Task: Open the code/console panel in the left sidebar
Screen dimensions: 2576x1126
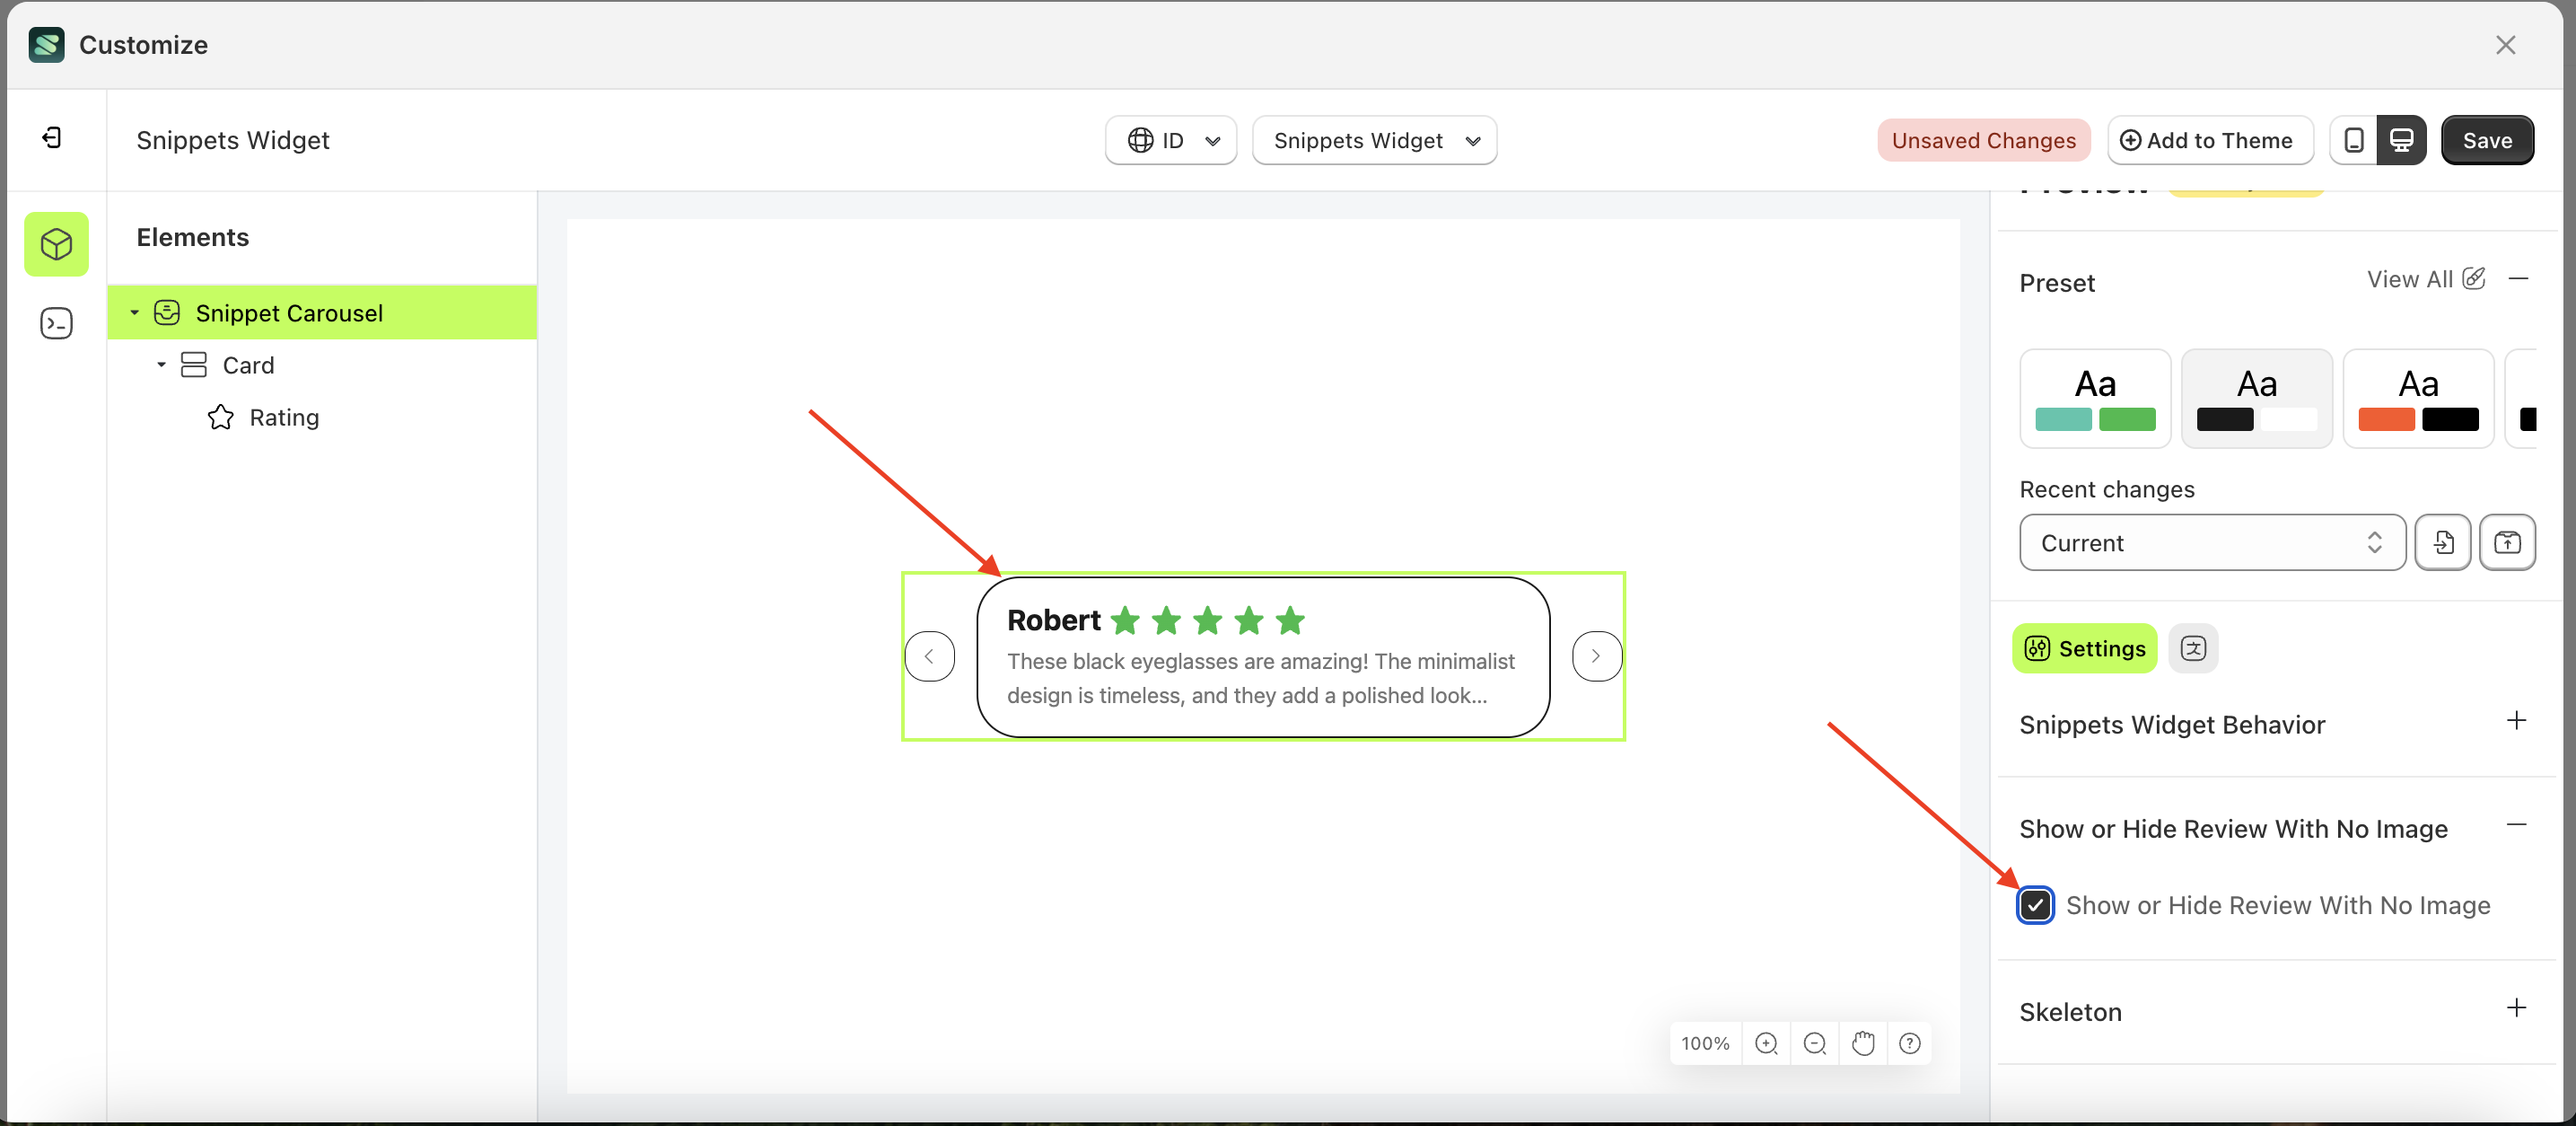Action: click(x=56, y=323)
